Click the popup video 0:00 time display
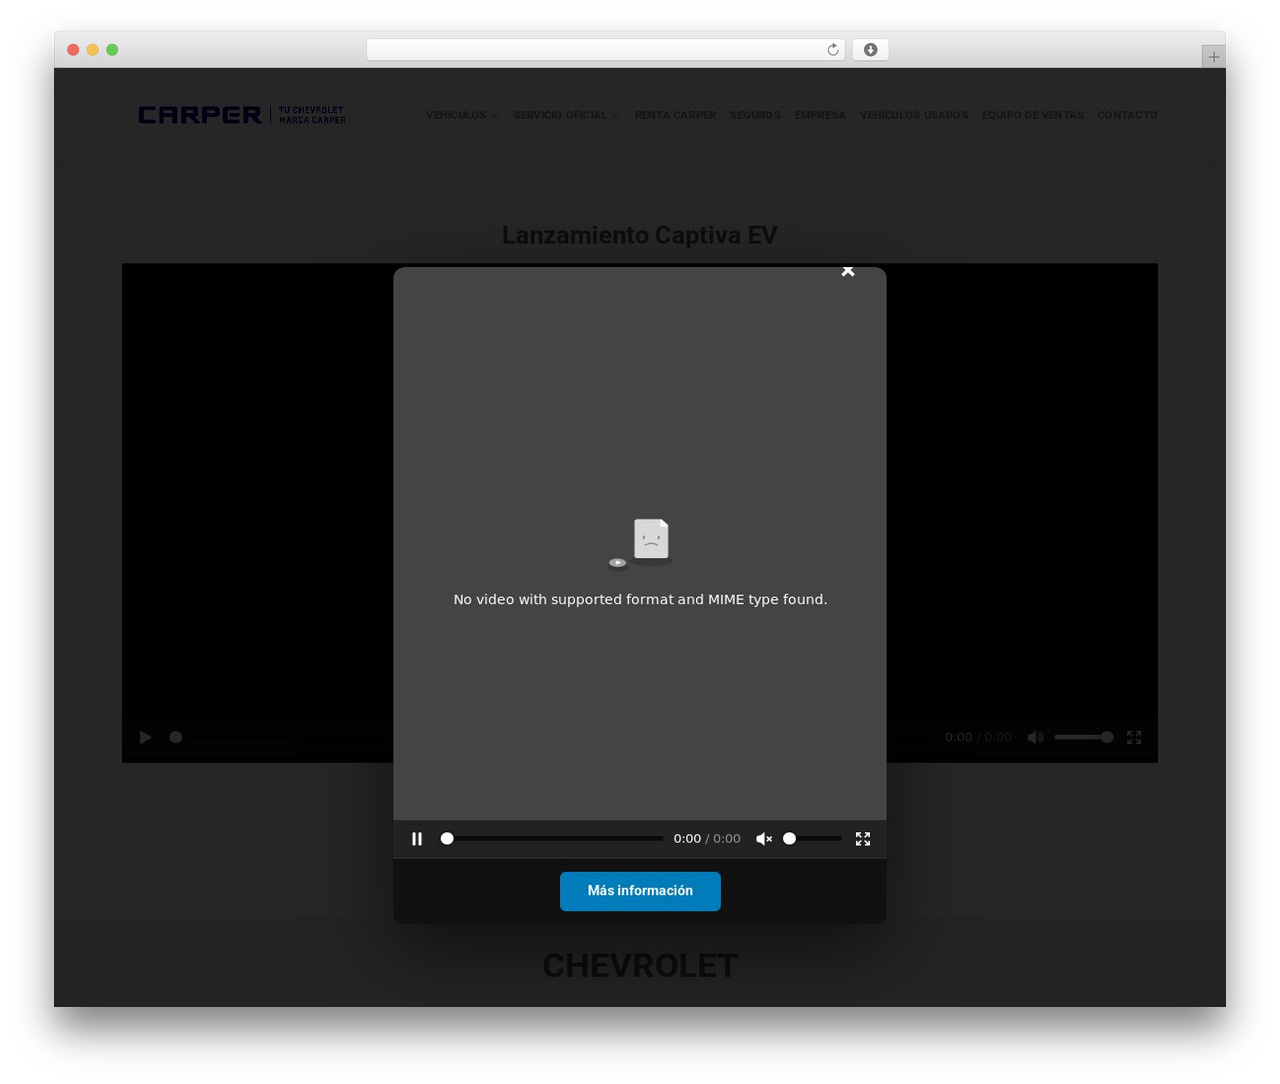The image size is (1280, 1084). 707,839
